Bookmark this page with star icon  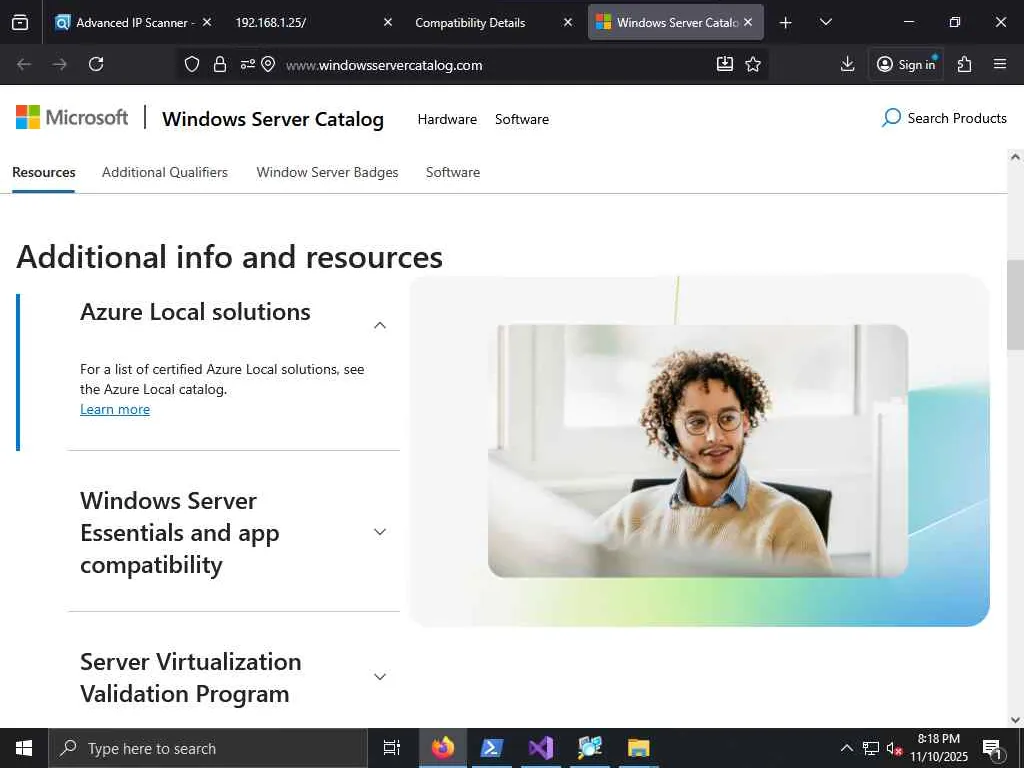[753, 64]
